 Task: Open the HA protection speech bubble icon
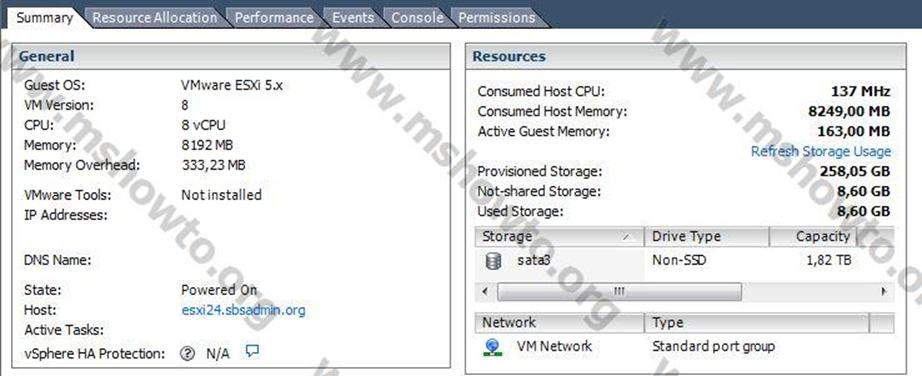252,352
